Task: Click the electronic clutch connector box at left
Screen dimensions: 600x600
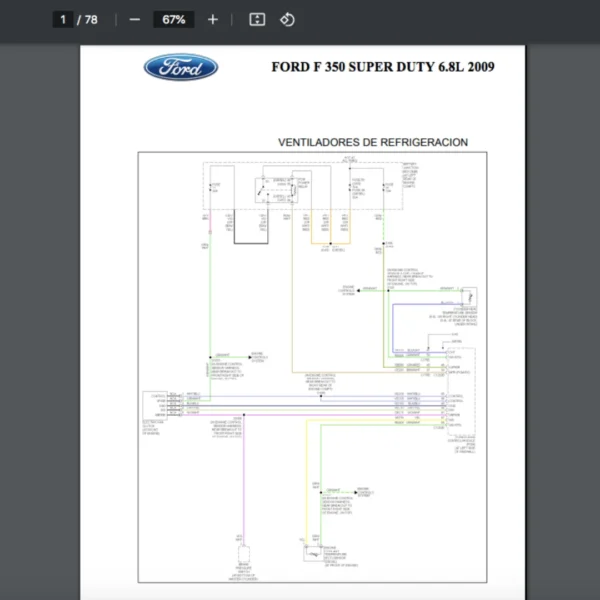Action: point(155,406)
